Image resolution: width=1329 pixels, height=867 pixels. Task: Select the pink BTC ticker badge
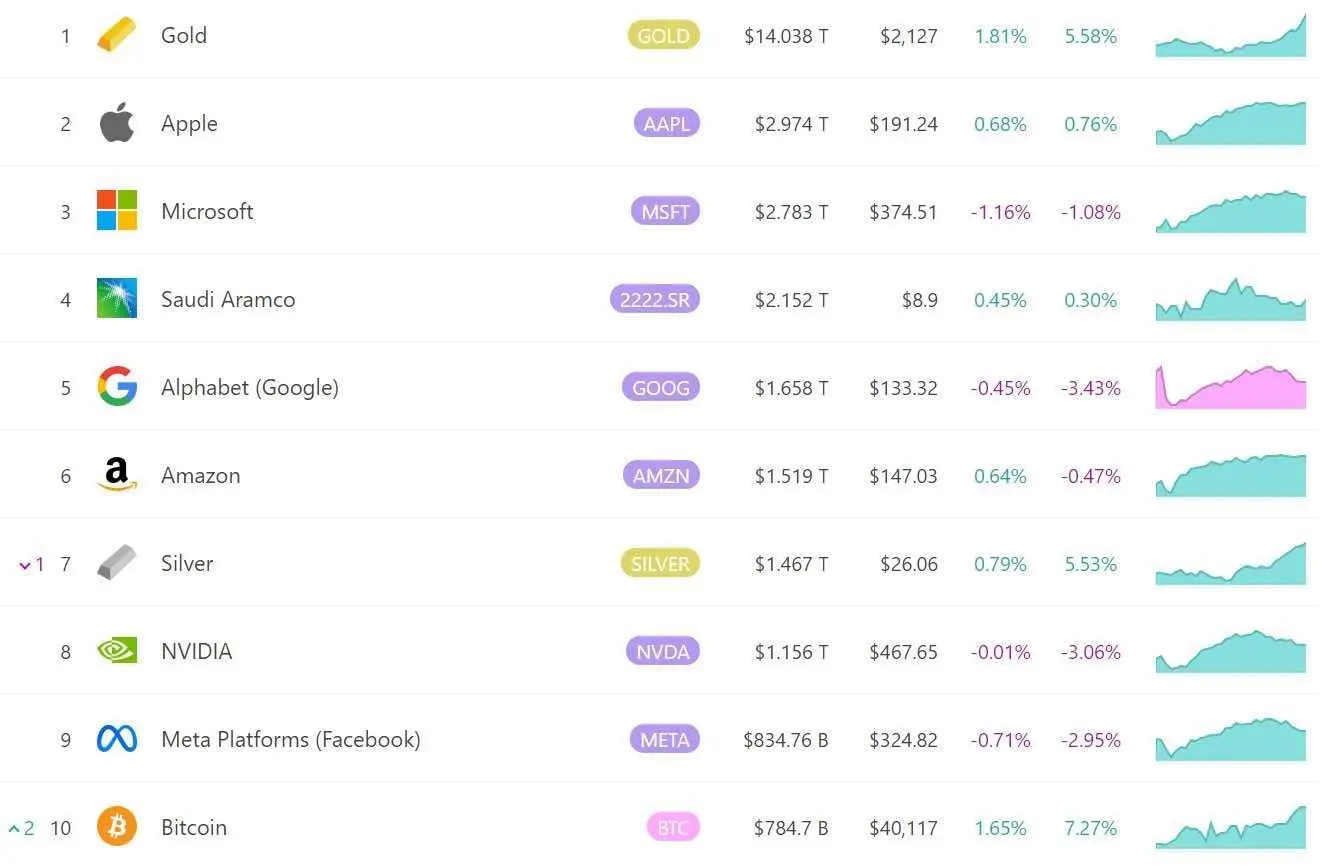coord(672,828)
